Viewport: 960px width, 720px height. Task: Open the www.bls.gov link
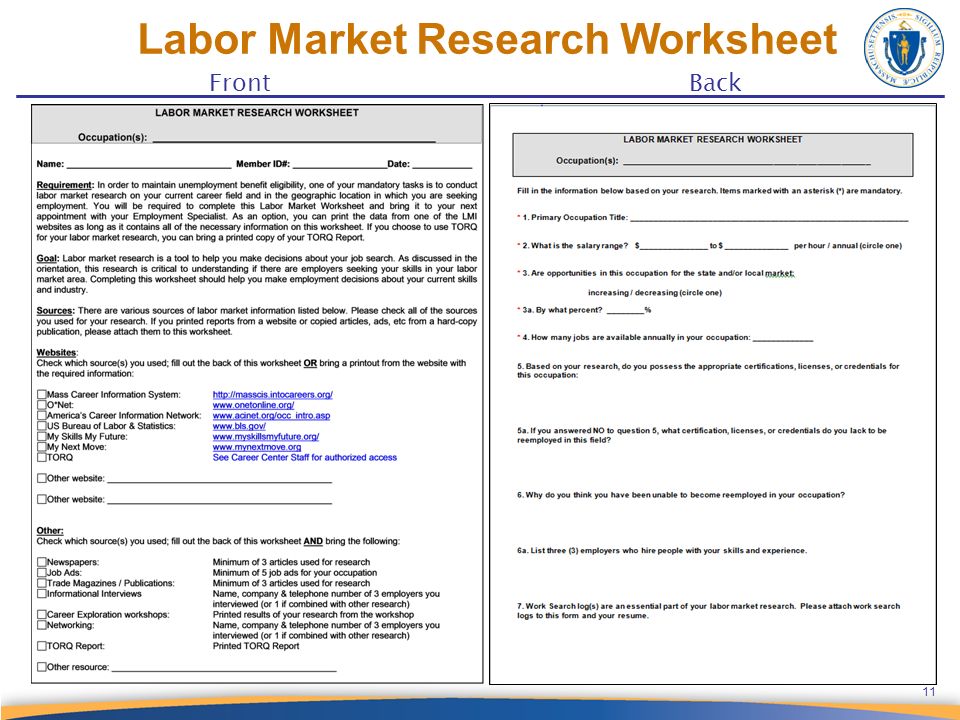pyautogui.click(x=239, y=426)
